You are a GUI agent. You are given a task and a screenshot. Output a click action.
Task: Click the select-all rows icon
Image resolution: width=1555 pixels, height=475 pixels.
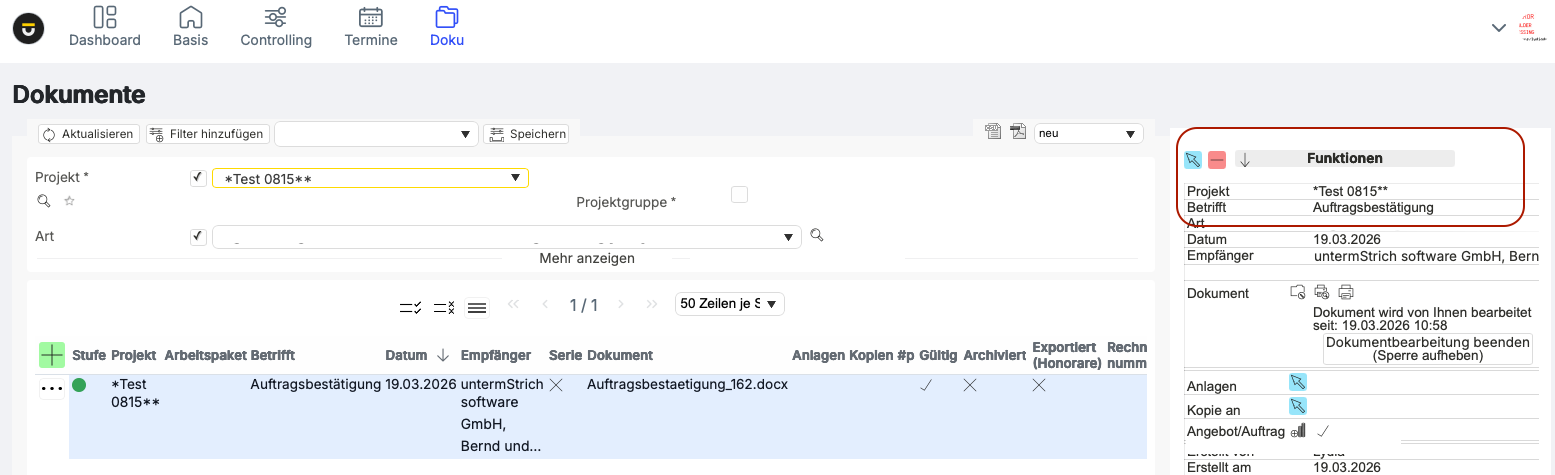410,307
